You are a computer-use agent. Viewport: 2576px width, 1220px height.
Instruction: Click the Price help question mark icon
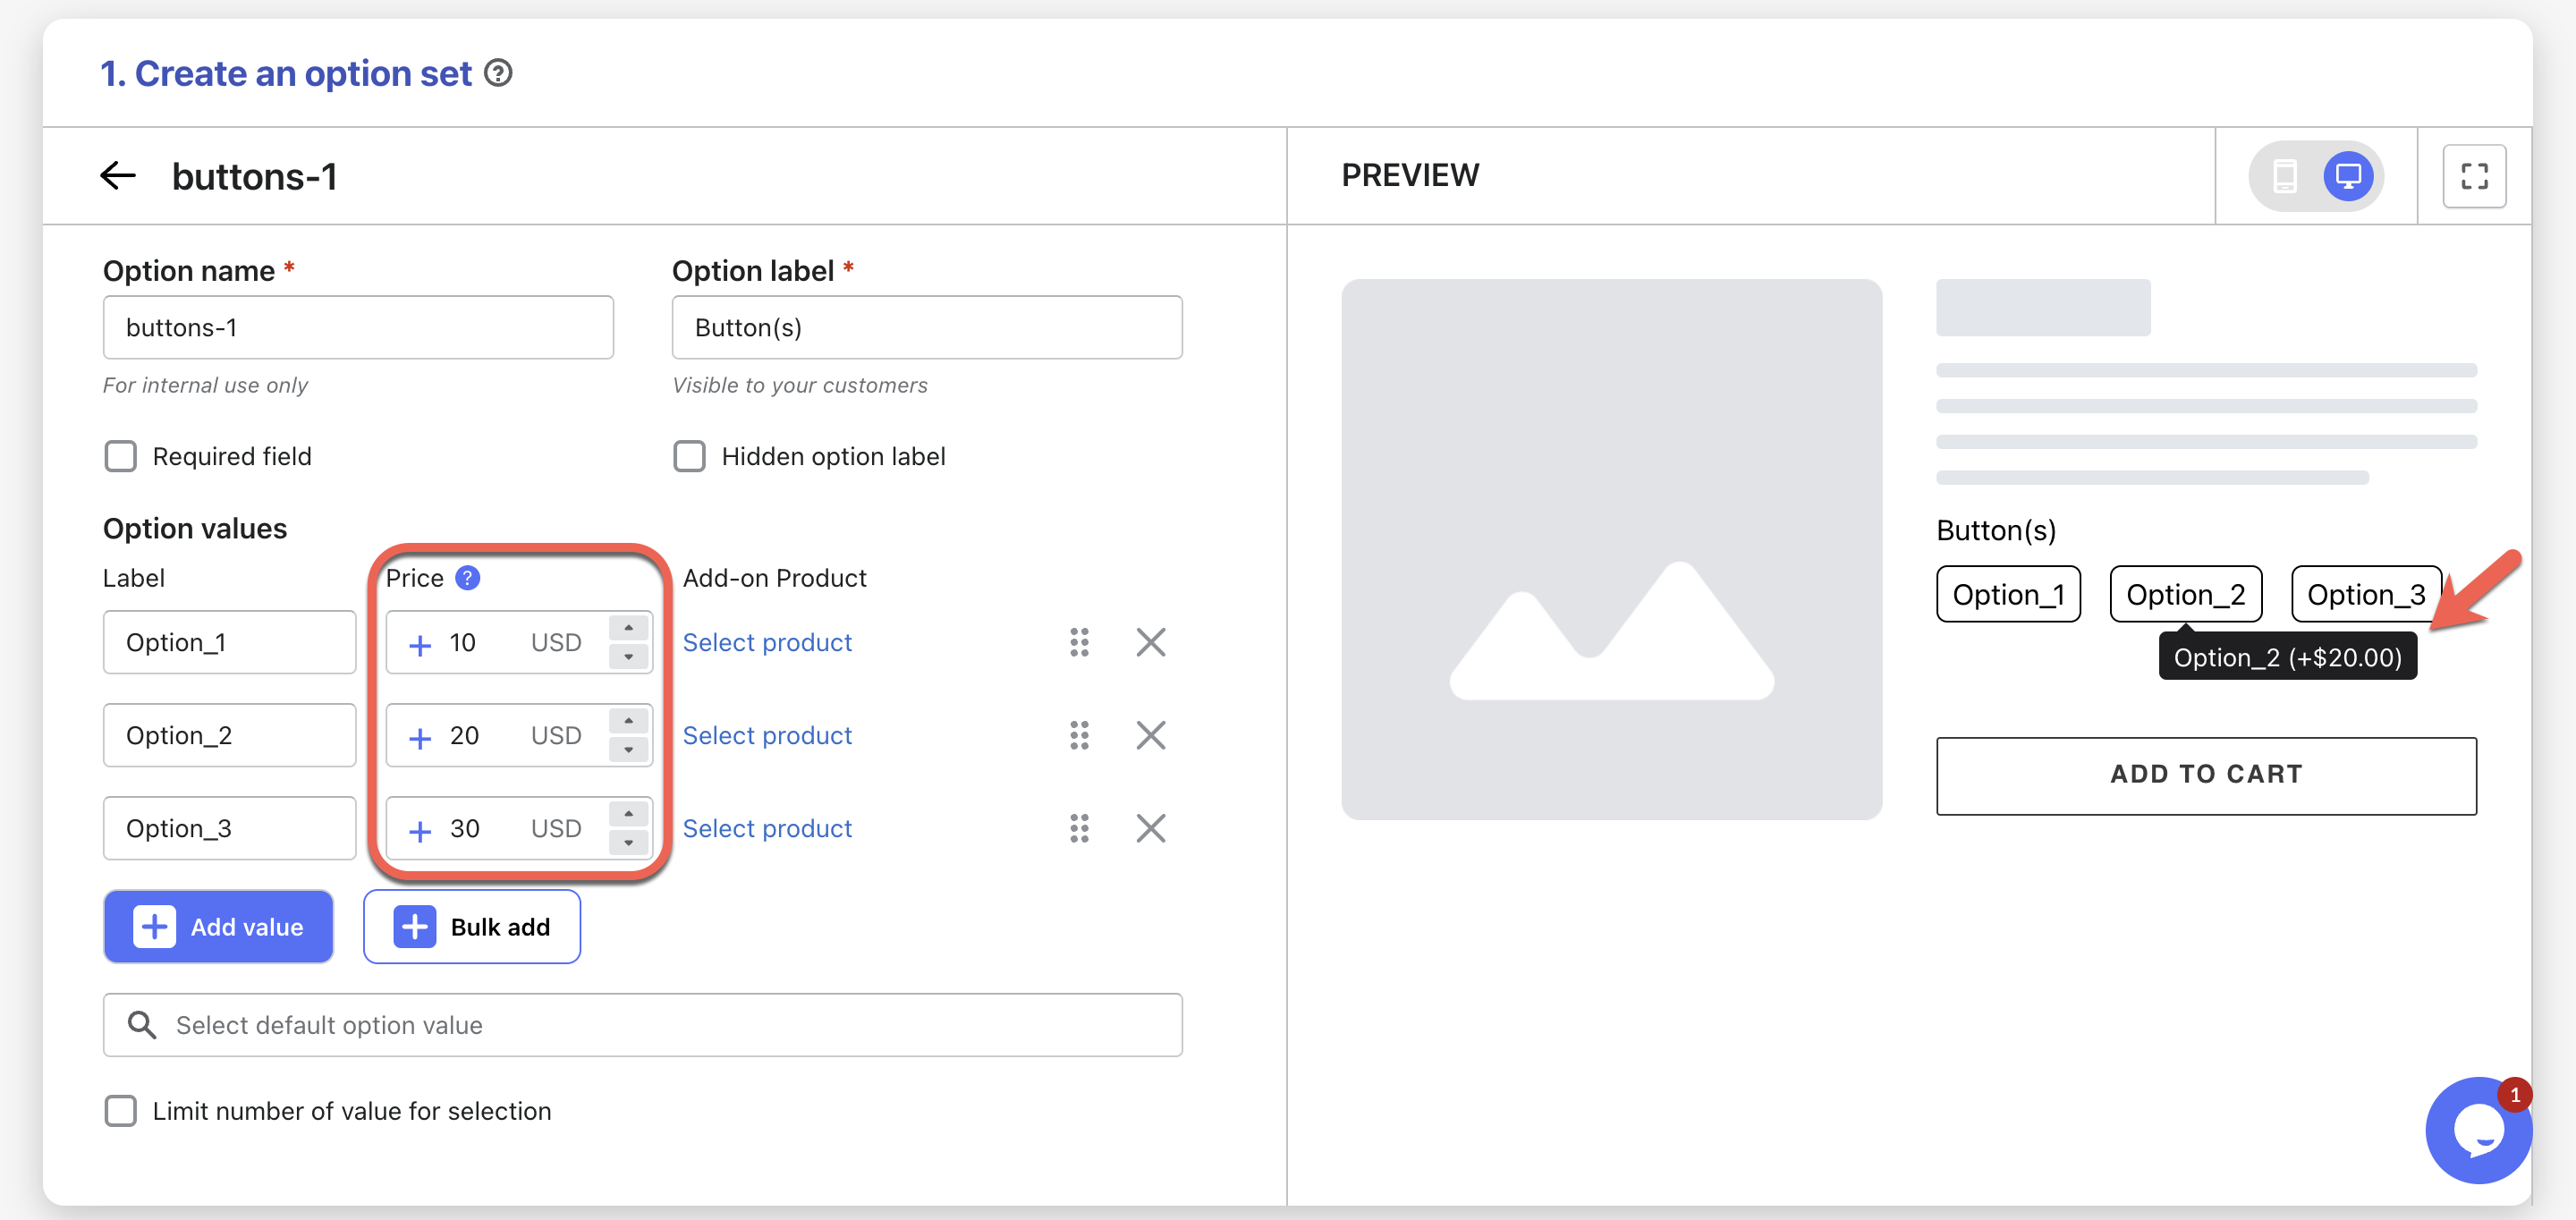[x=467, y=578]
